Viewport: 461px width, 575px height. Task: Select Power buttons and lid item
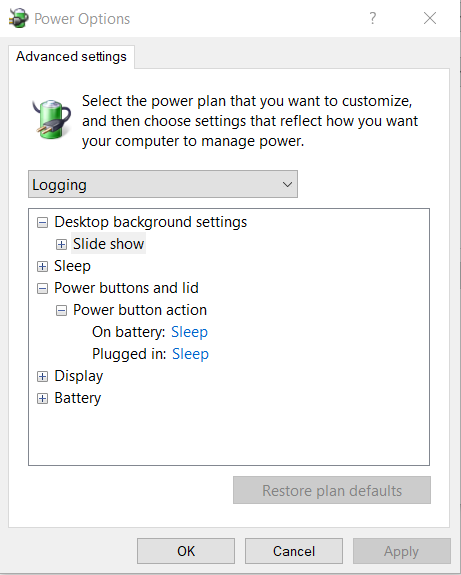(x=127, y=288)
